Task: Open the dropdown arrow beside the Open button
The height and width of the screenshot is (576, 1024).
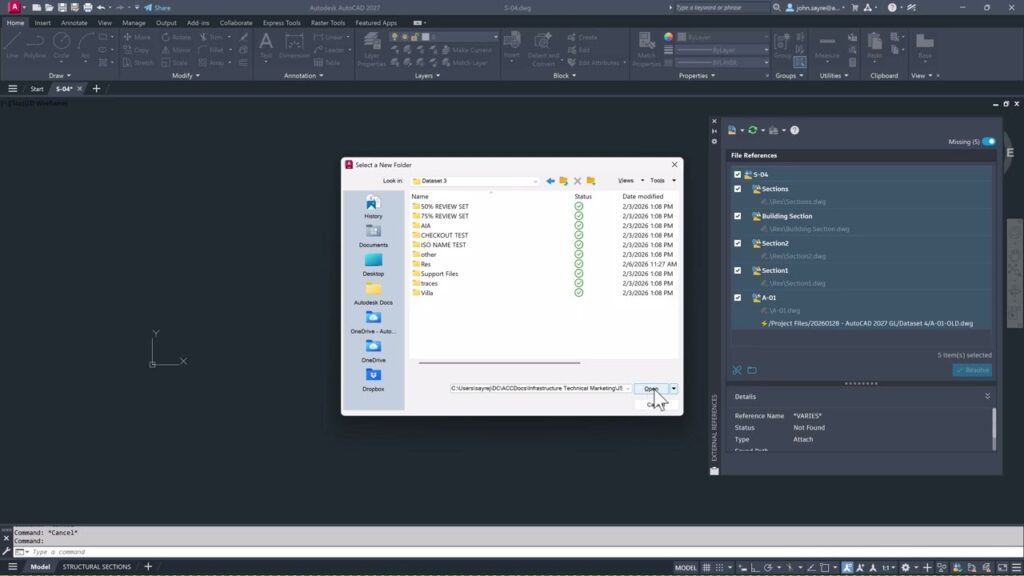Action: click(673, 389)
